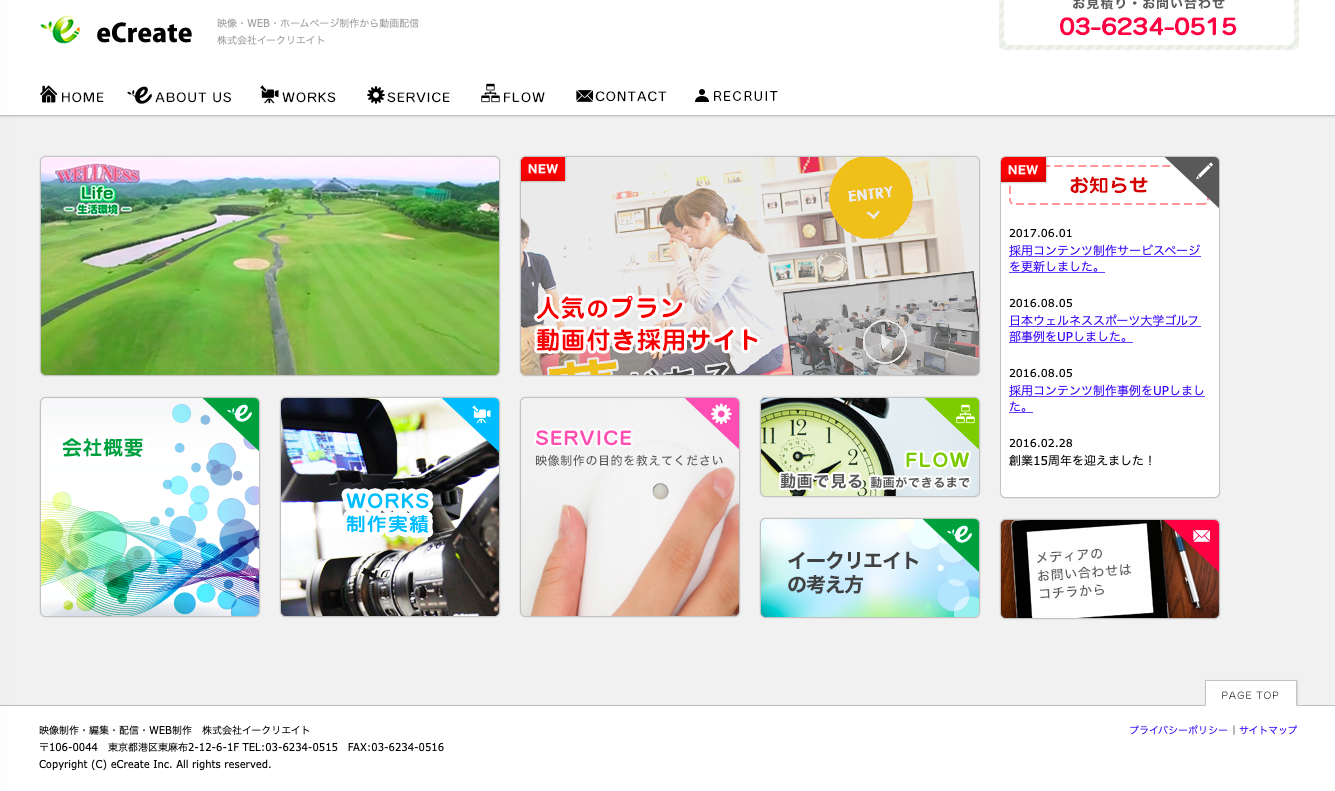
Task: Click the house icon beside HOME
Action: (x=49, y=94)
